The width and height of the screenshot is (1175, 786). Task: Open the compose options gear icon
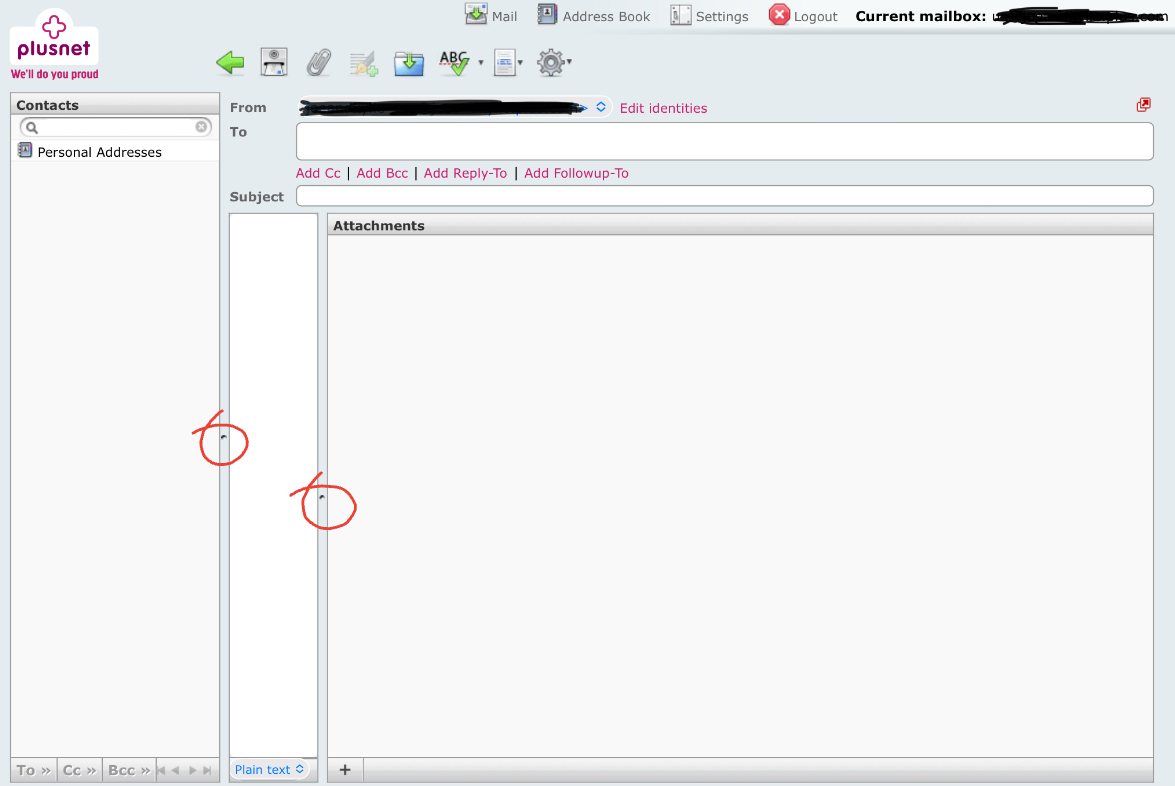tap(550, 62)
